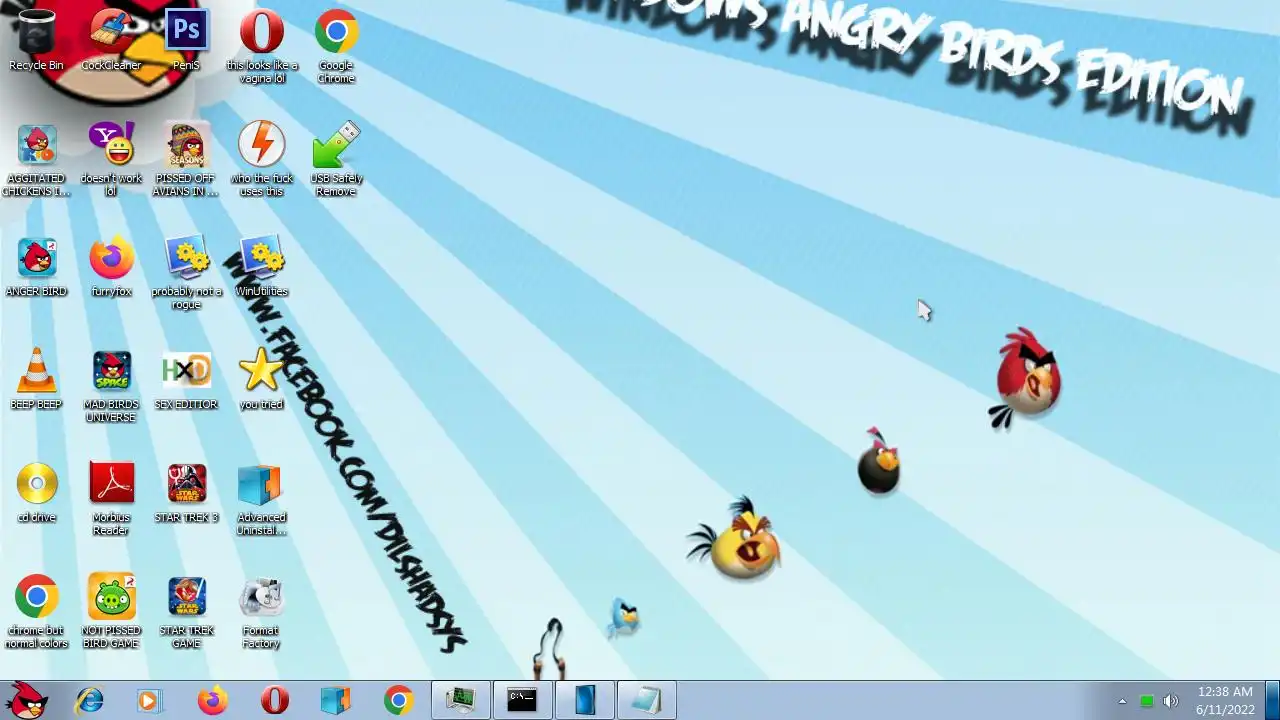Image resolution: width=1280 pixels, height=720 pixels.
Task: Open the 'you tried' star icon
Action: pyautogui.click(x=261, y=380)
